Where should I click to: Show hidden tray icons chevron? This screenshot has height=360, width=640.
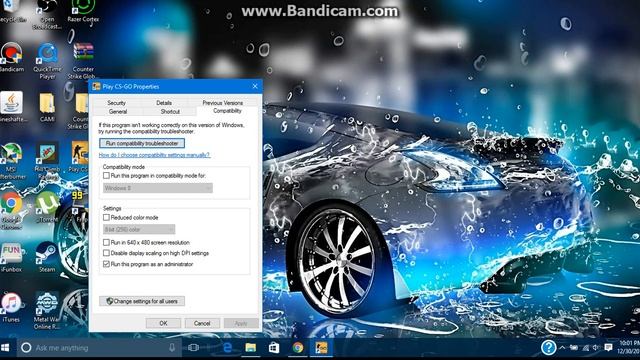(x=562, y=348)
